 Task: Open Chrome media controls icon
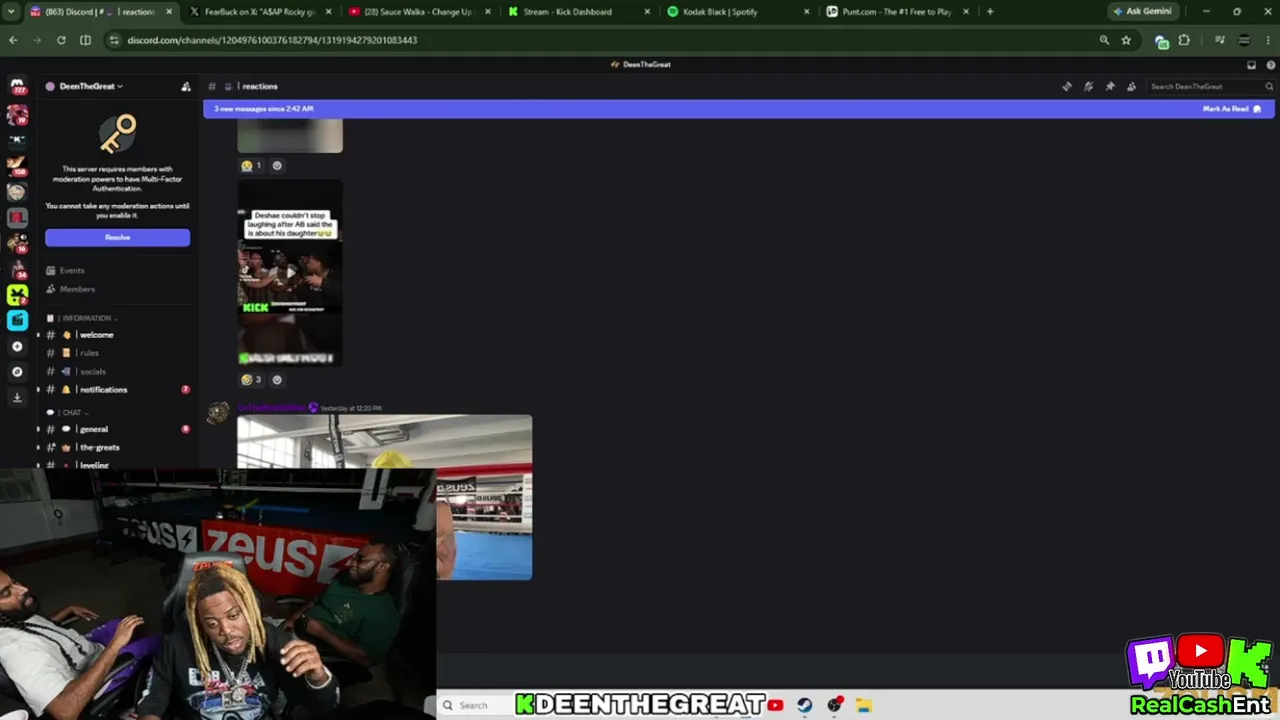click(1220, 40)
